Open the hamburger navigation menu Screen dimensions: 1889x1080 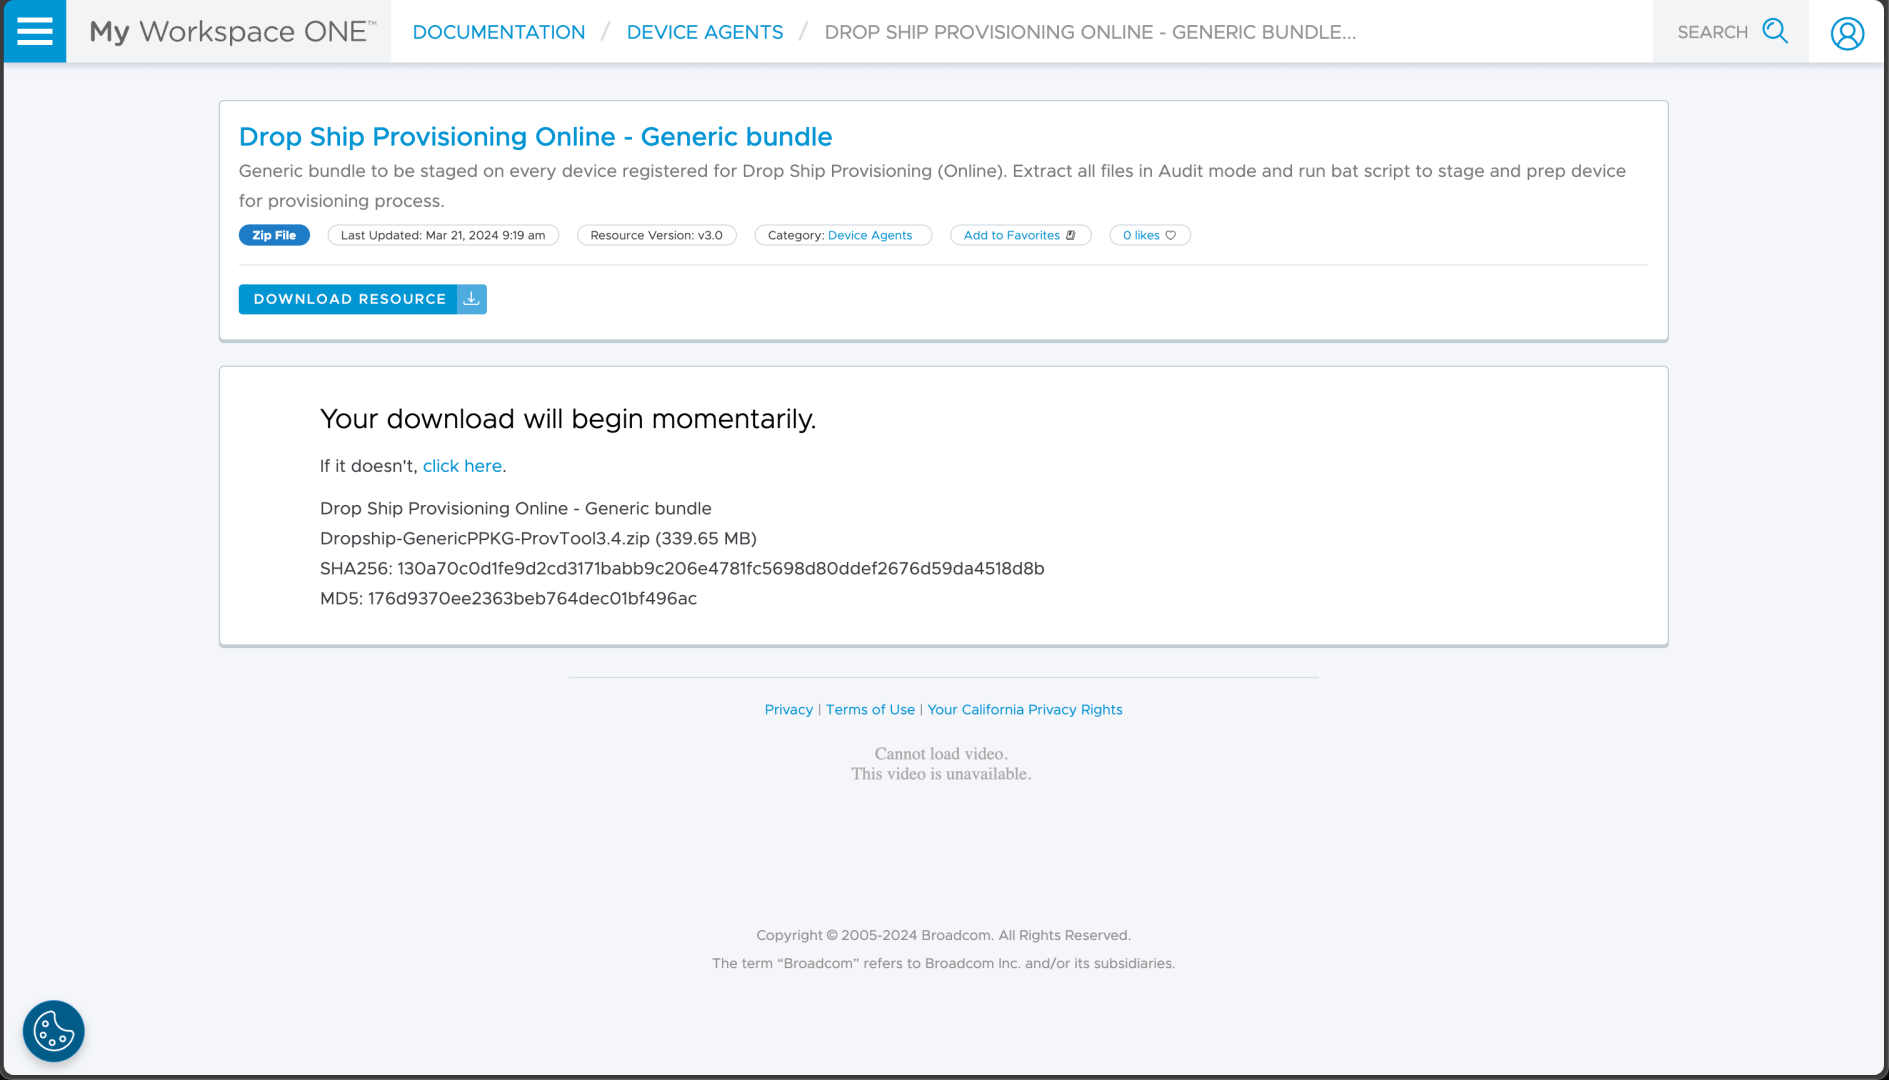[35, 31]
